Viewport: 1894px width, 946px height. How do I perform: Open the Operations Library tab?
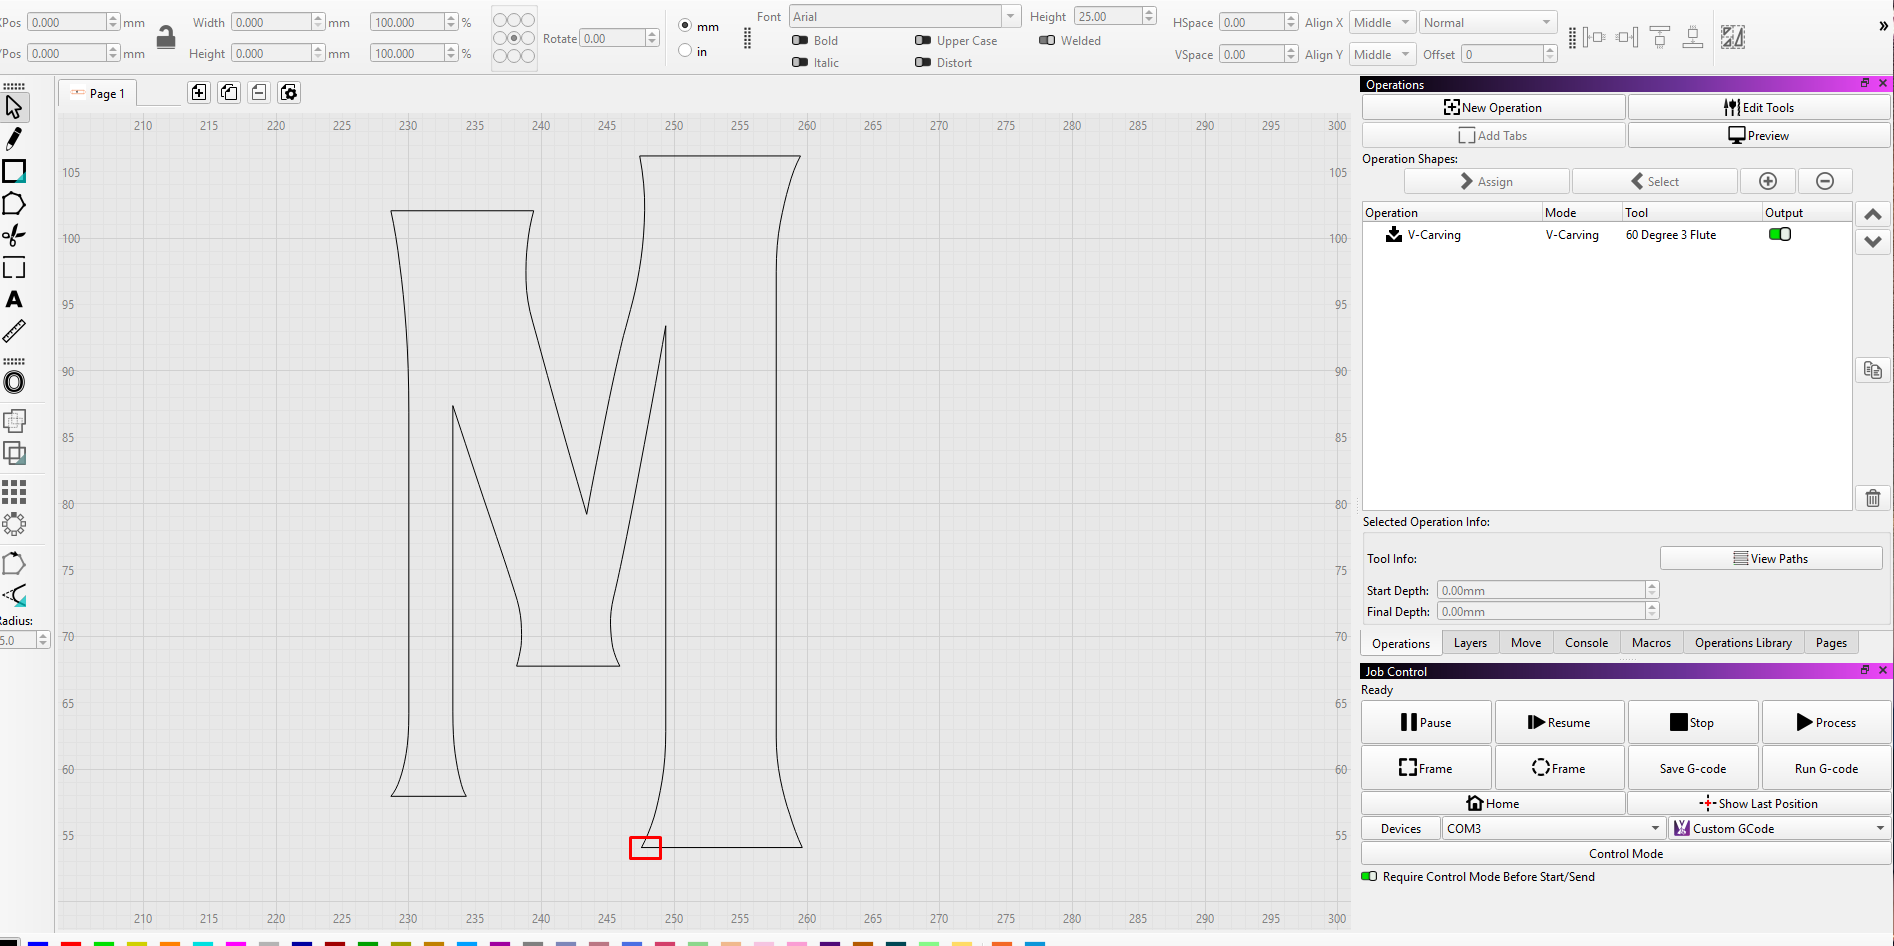(x=1743, y=643)
